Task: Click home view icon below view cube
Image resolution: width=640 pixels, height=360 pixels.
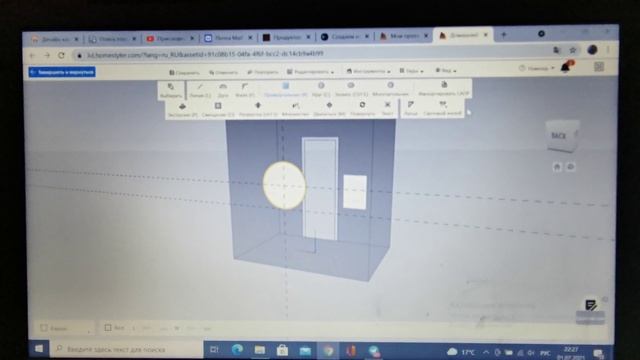Action: 557,167
